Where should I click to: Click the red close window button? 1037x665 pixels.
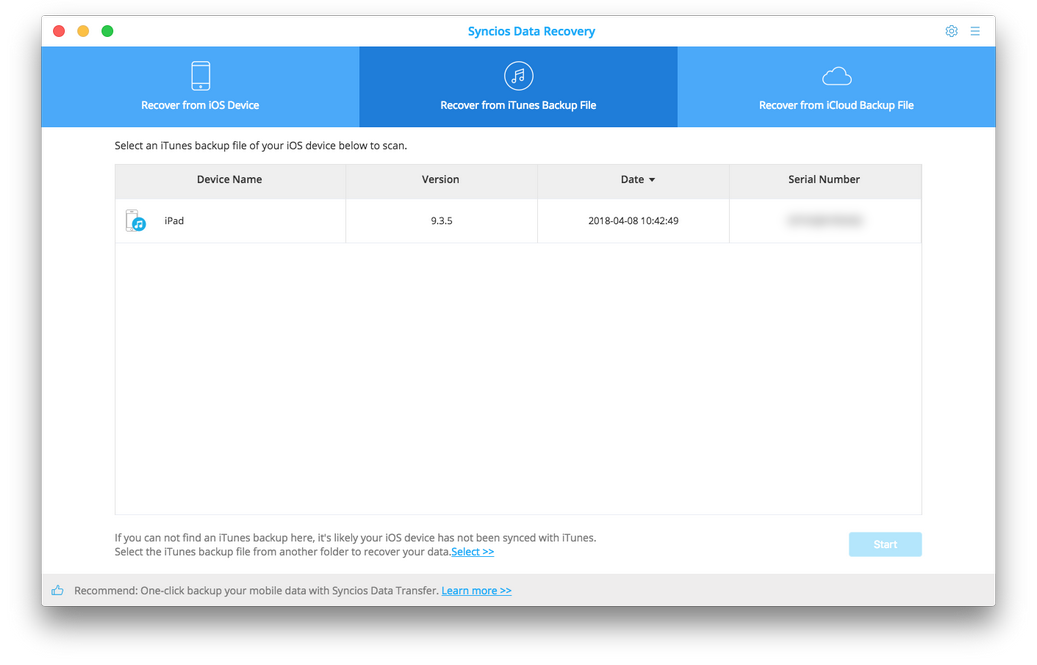point(59,31)
